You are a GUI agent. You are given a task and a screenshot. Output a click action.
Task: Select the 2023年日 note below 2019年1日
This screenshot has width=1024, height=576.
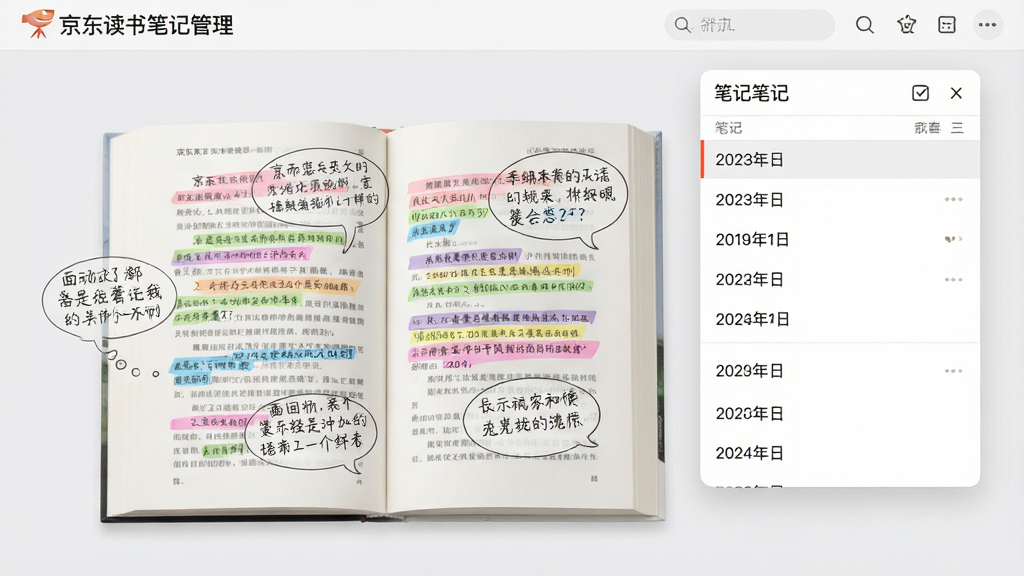click(x=840, y=280)
